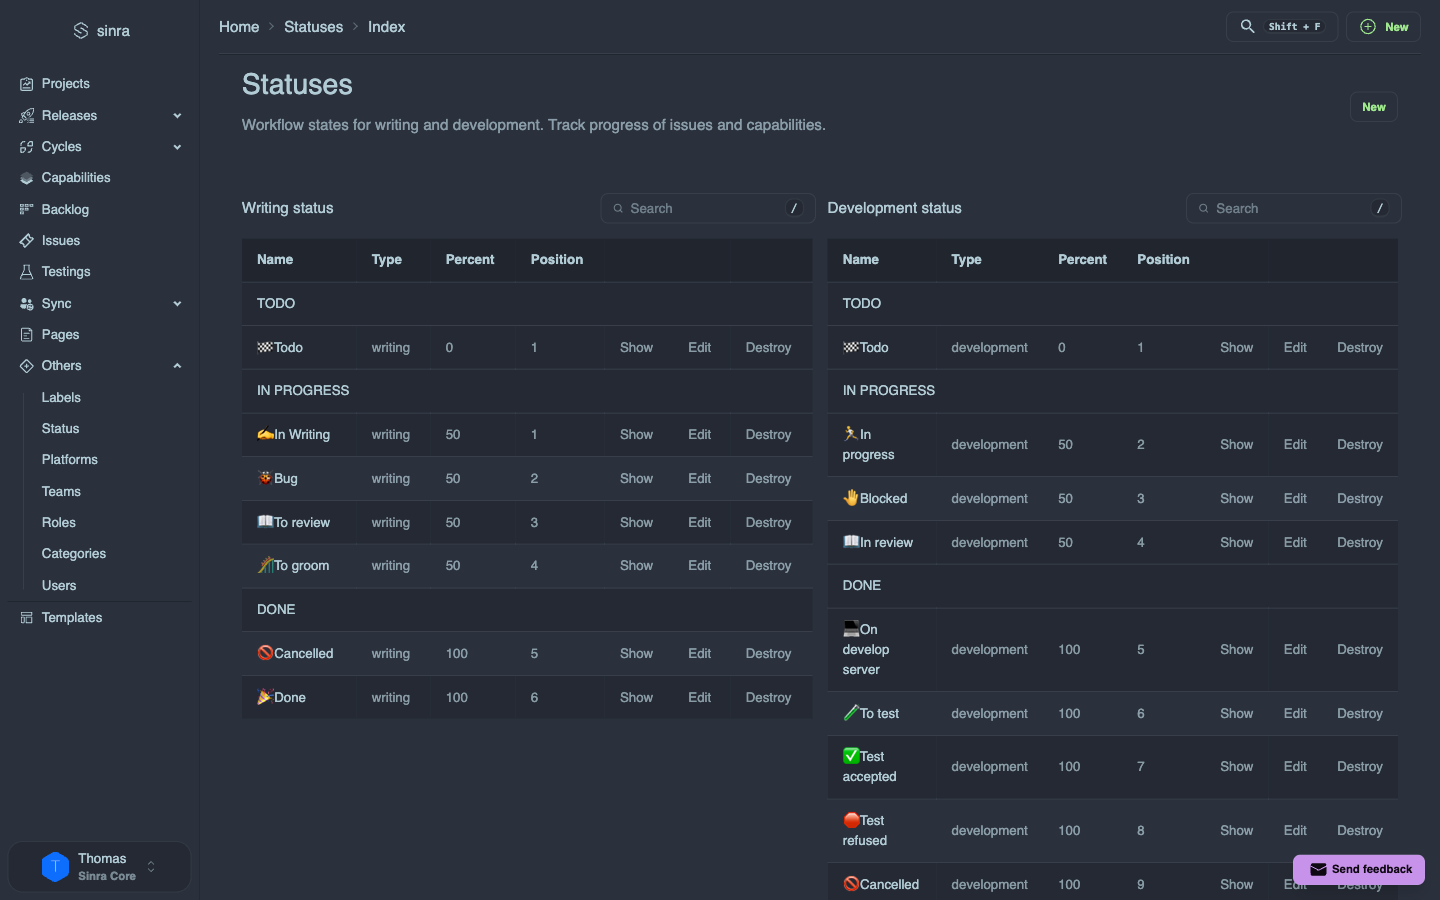The width and height of the screenshot is (1440, 900).
Task: Edit the Blocked development status
Action: point(1295,499)
